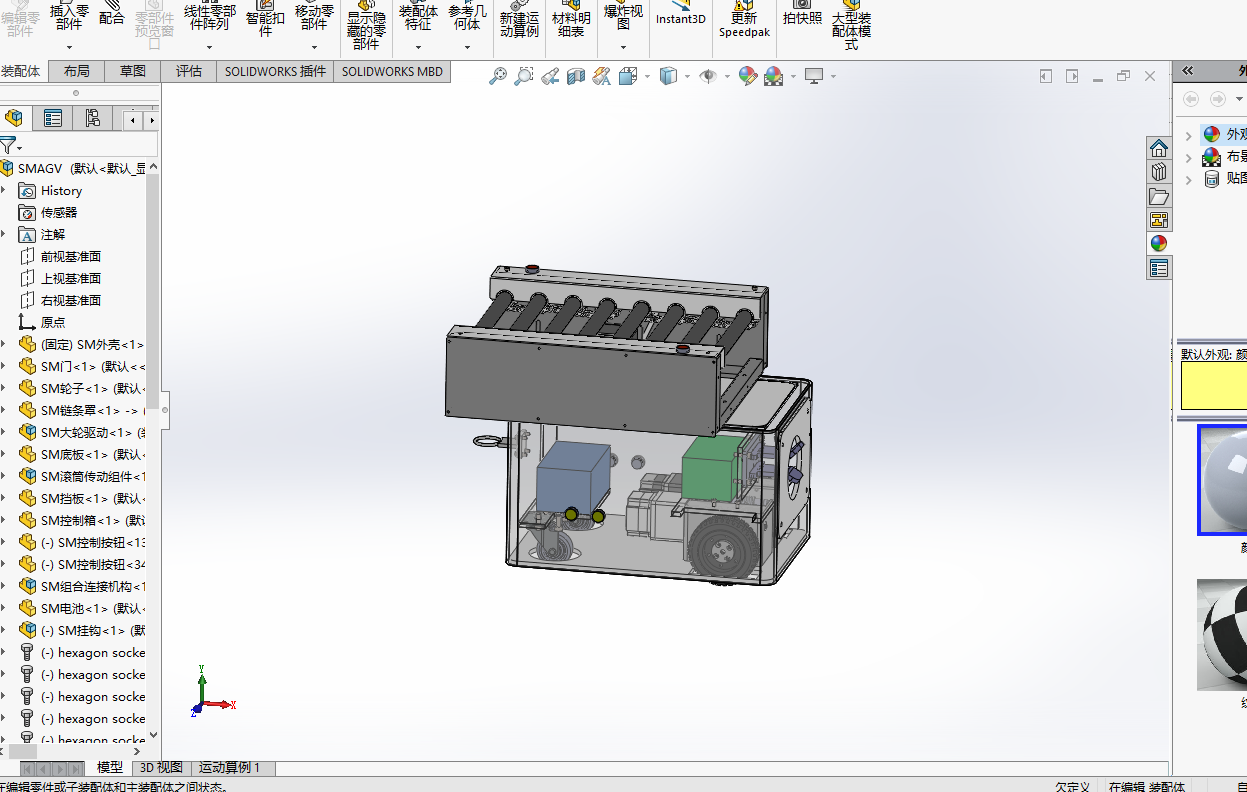Expand 注解 annotations node in tree
This screenshot has height=792, width=1247.
(x=4, y=234)
